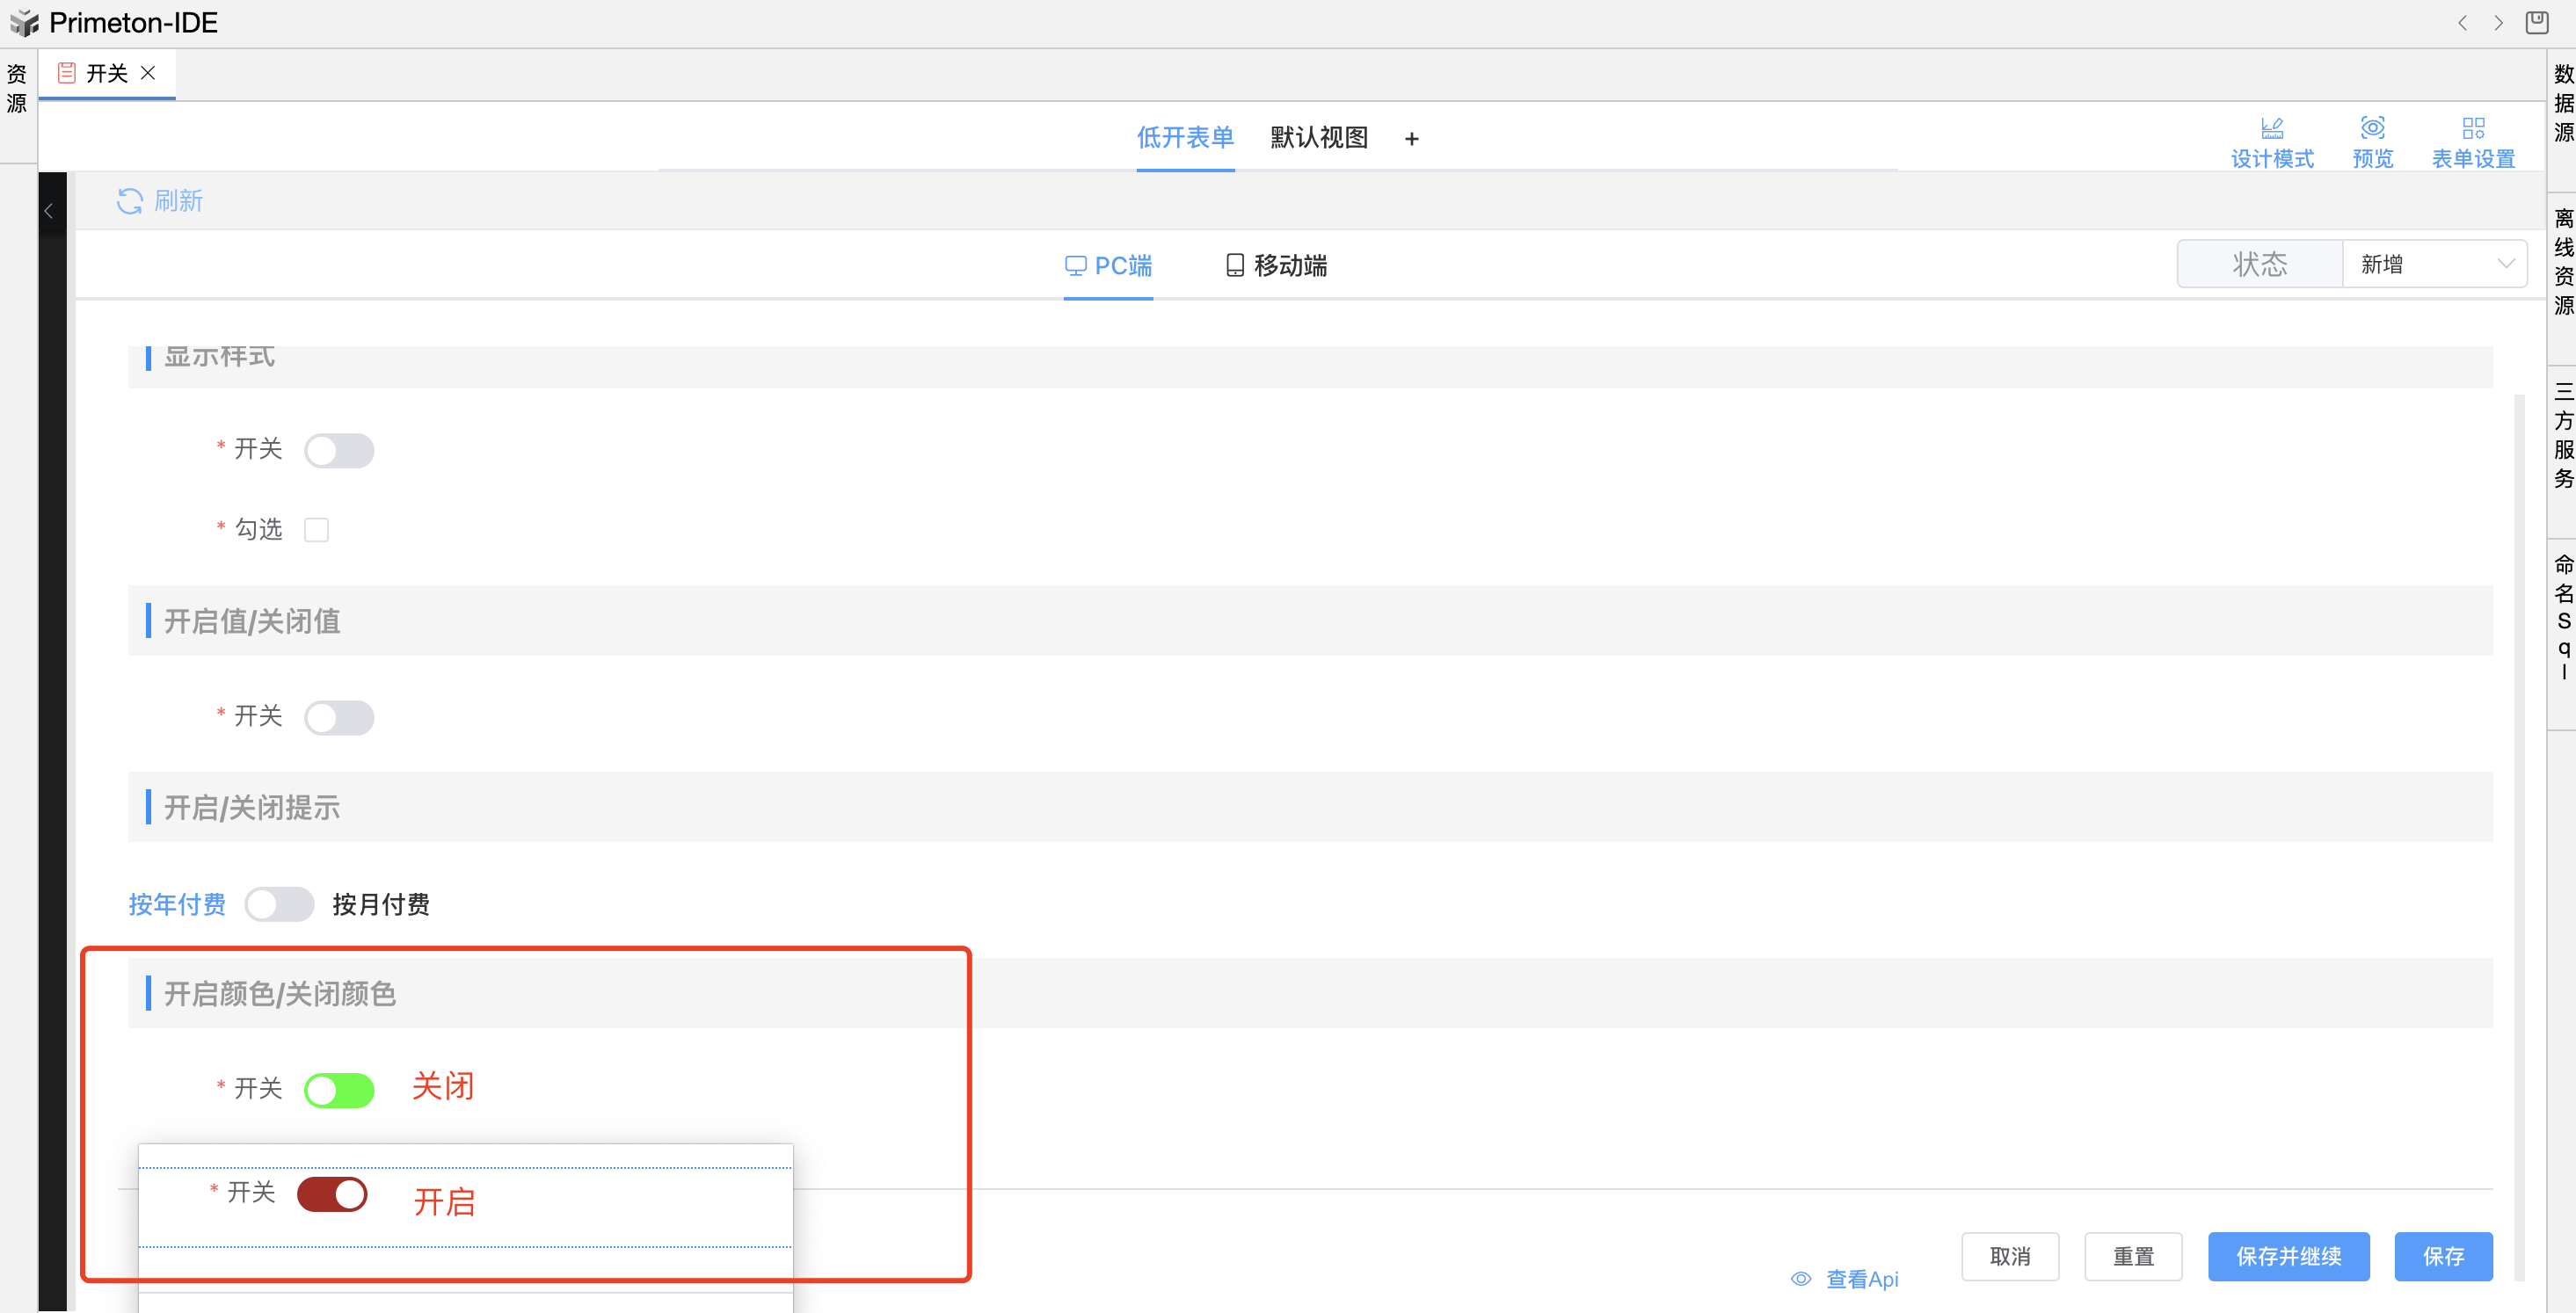Collapse the left panel with chevron
Screen dimensions: 2576x1313
tap(49, 211)
